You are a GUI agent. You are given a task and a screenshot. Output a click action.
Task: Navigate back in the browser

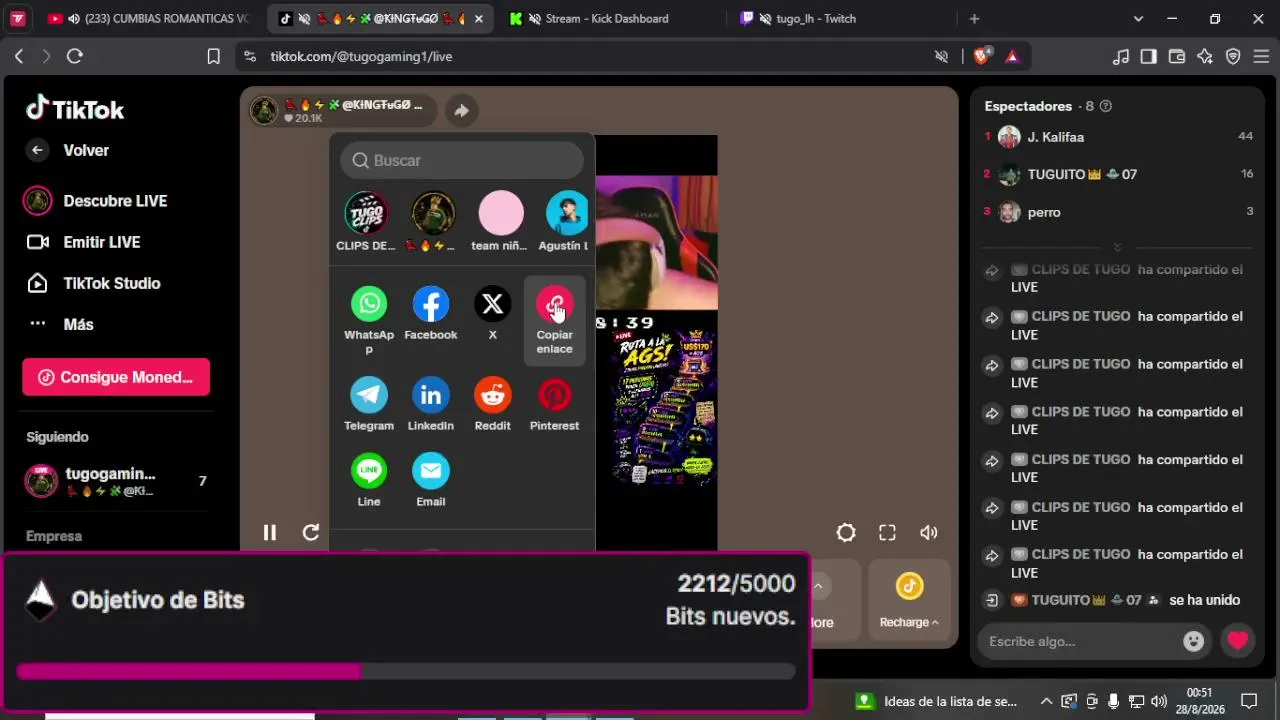(x=19, y=57)
